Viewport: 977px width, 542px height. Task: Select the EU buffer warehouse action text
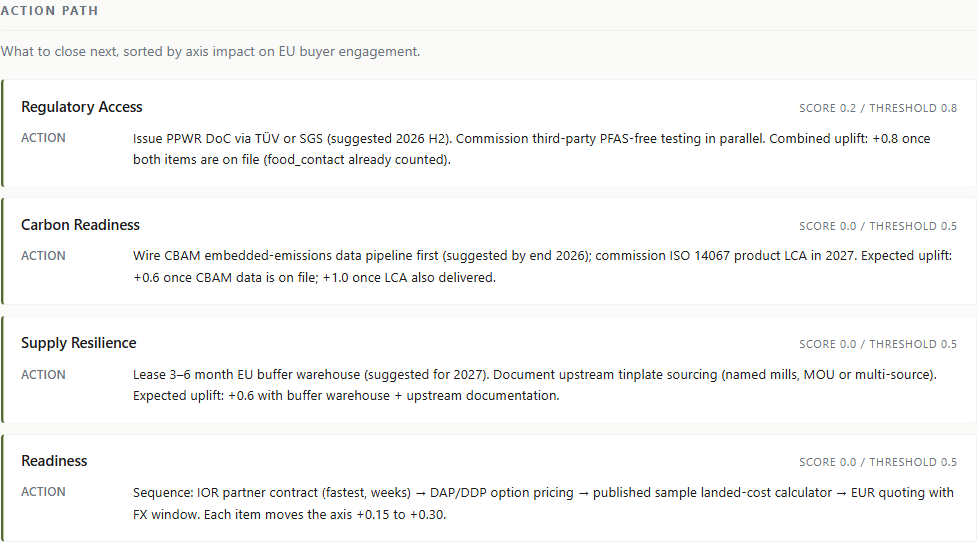(x=535, y=385)
